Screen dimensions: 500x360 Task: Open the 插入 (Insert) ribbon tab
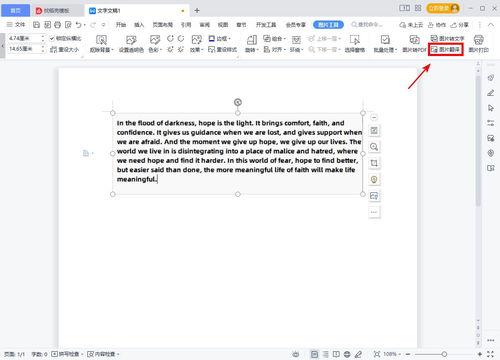(x=139, y=25)
